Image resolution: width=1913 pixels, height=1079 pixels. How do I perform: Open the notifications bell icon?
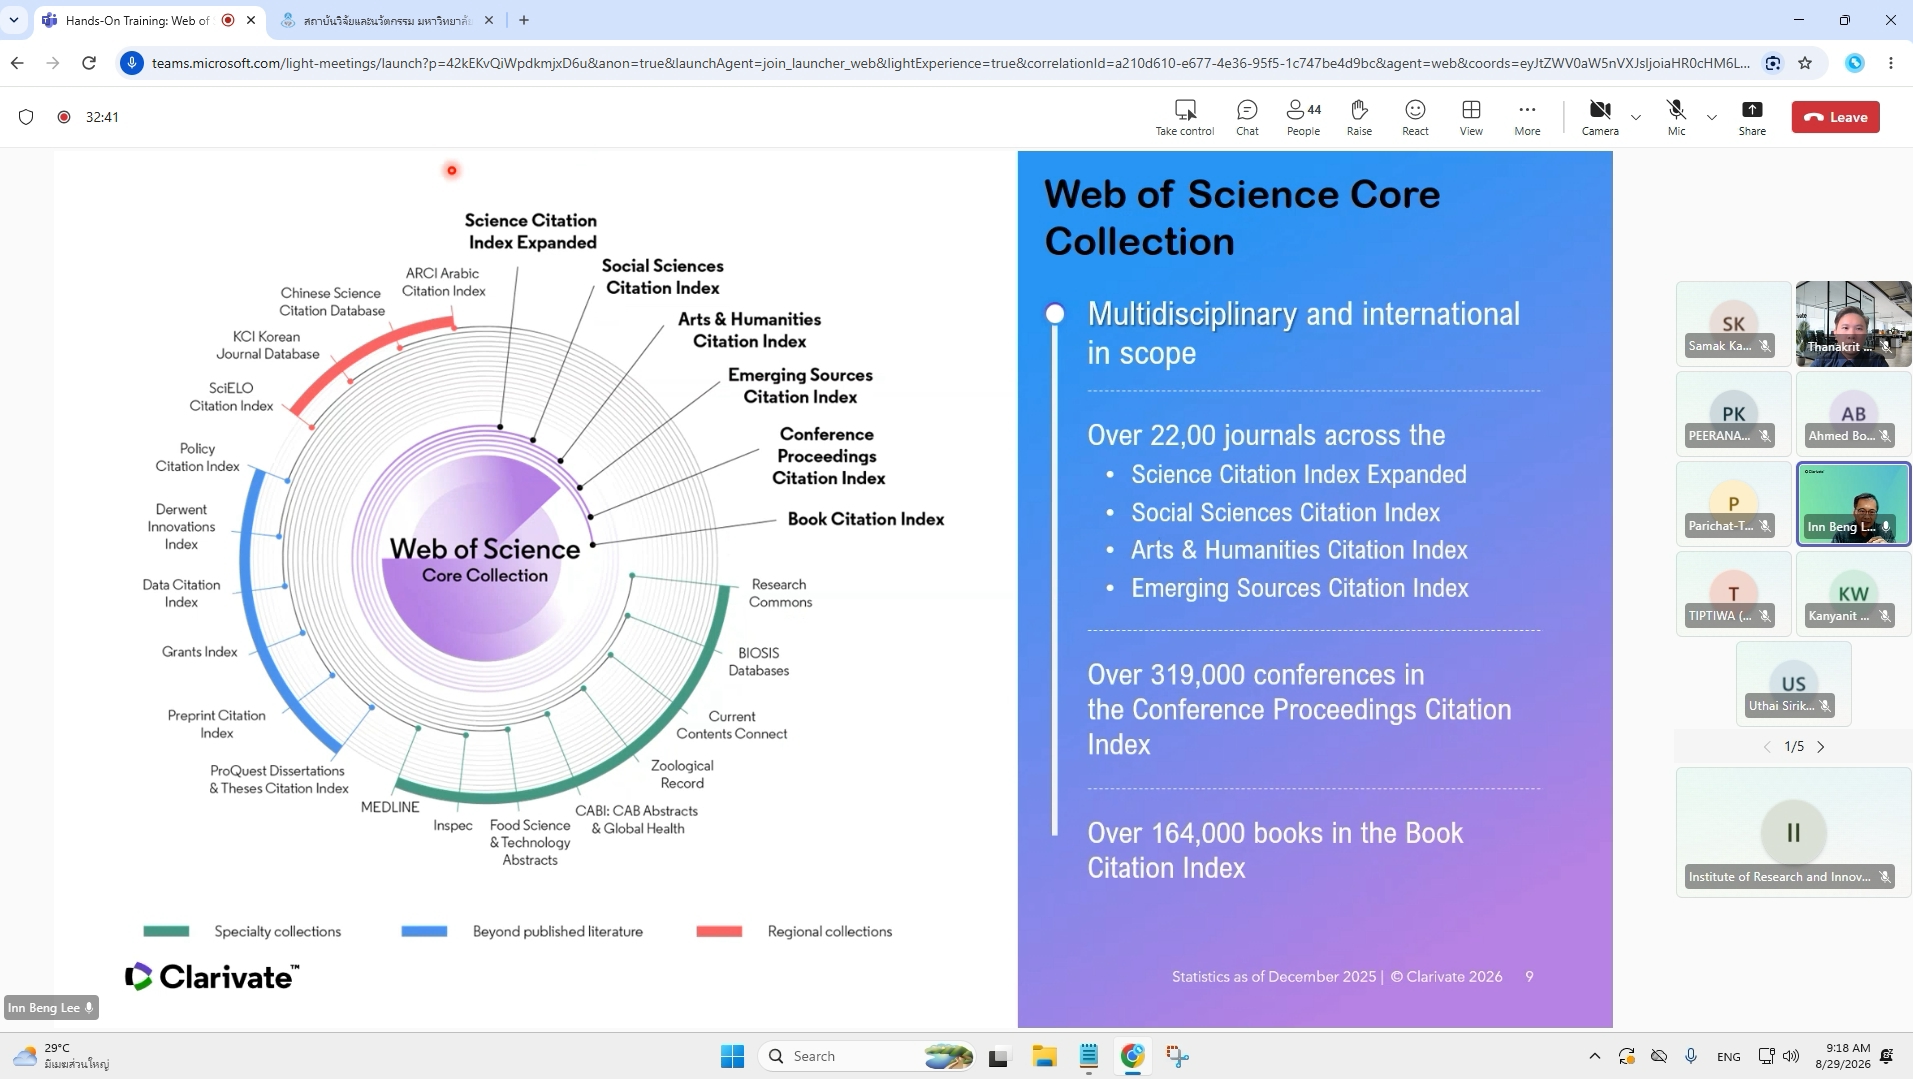(x=1887, y=1056)
